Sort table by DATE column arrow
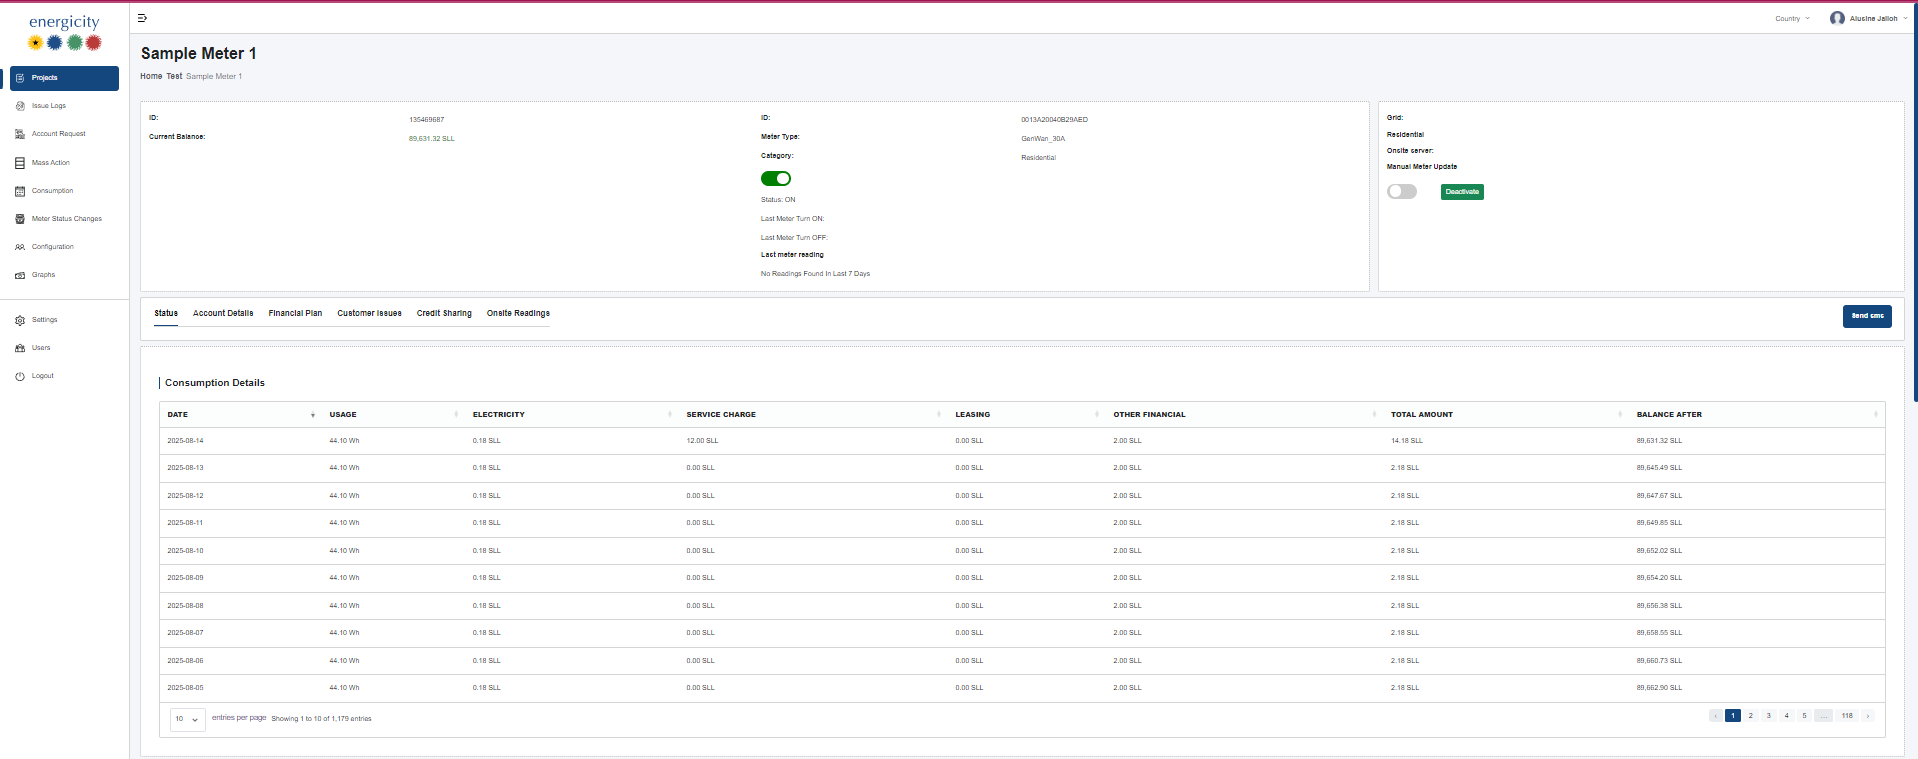Screen dimensions: 1918x759 [313, 415]
